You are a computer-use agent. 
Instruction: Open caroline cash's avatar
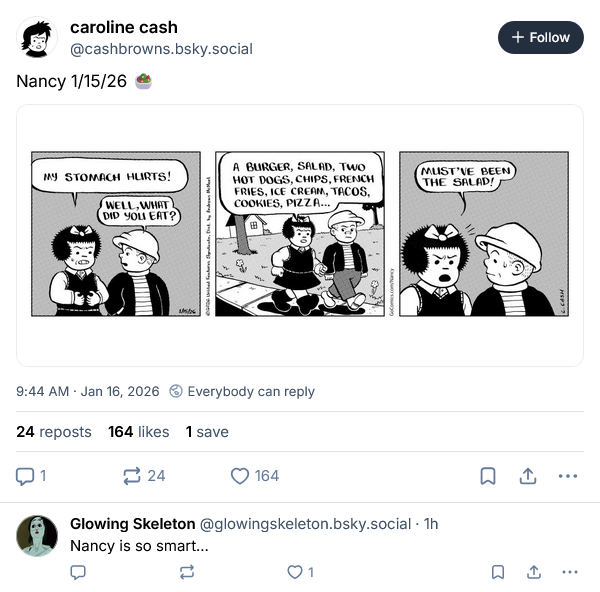tap(37, 37)
